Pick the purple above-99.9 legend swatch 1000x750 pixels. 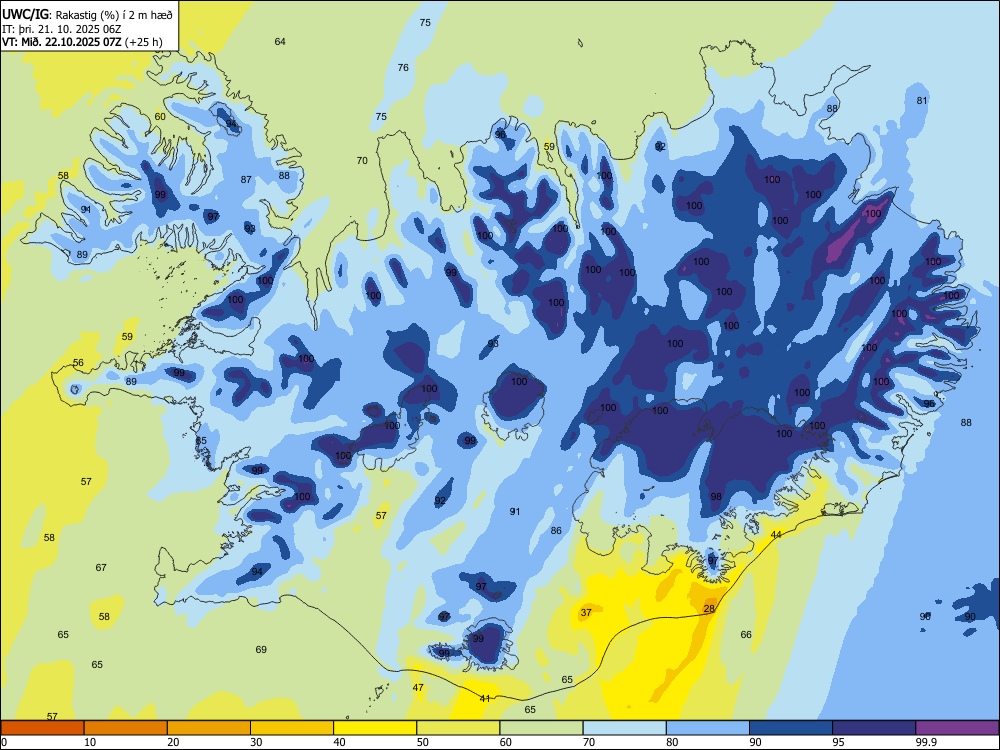click(957, 728)
